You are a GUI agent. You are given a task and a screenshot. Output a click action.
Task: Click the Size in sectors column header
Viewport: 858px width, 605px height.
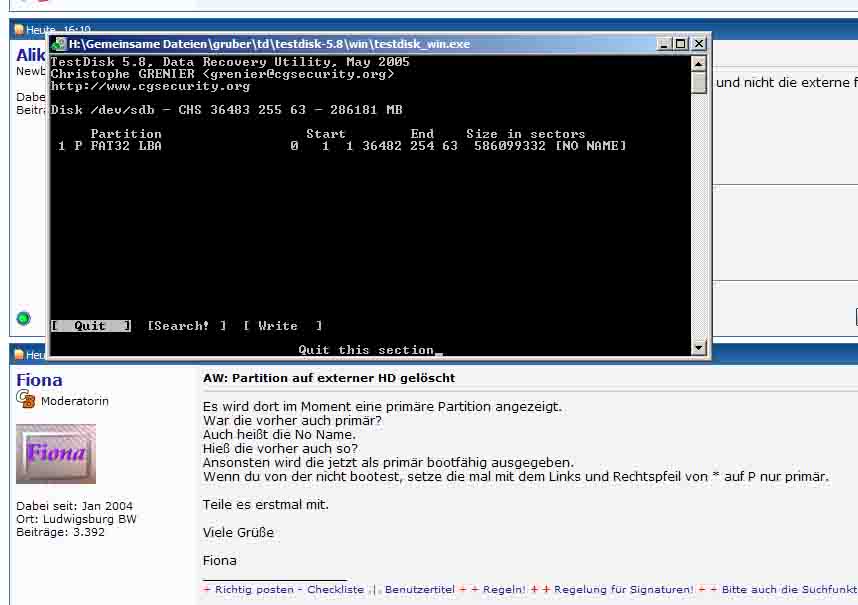click(x=526, y=134)
